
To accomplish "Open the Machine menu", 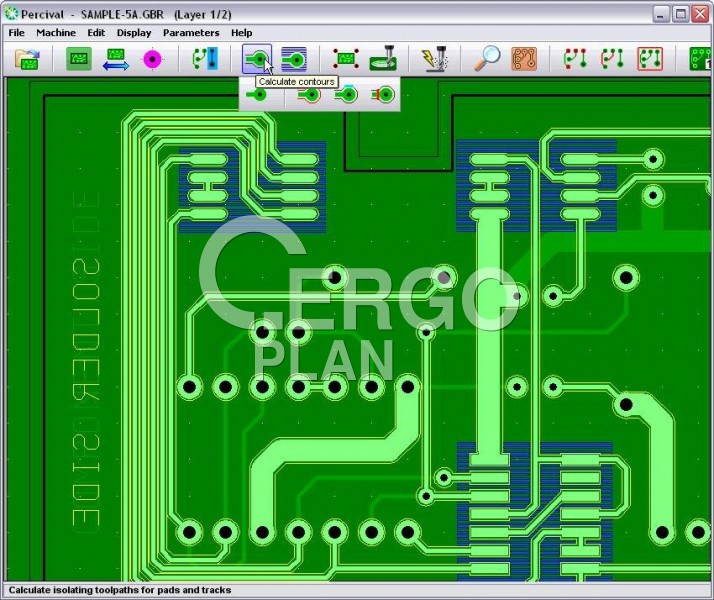I will pyautogui.click(x=56, y=33).
